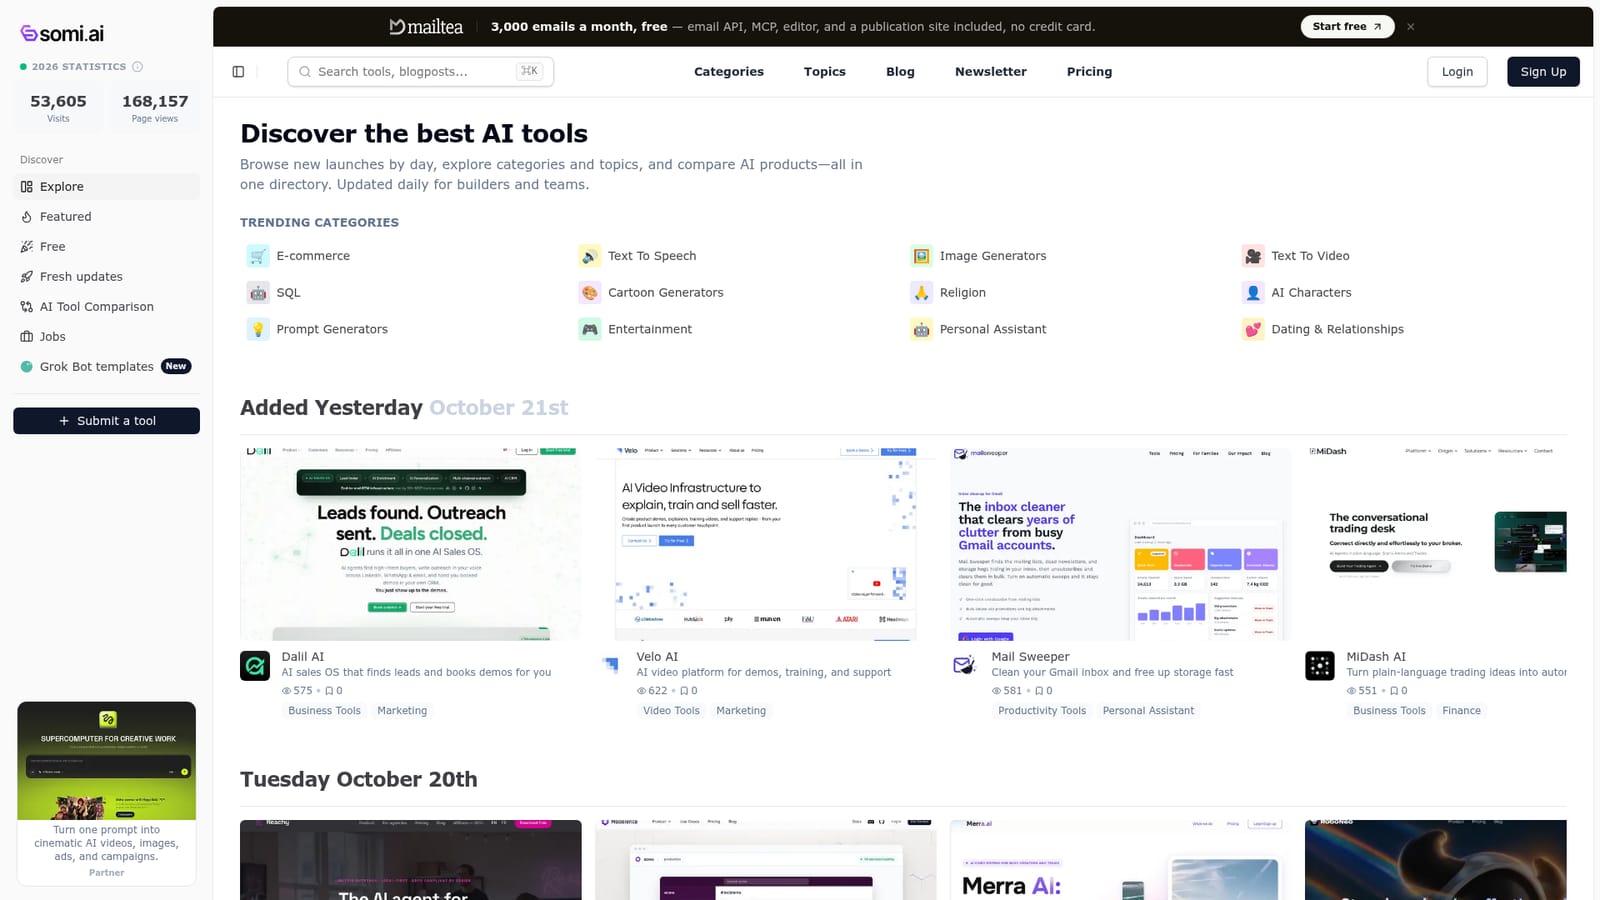This screenshot has width=1600, height=900.
Task: Go to the Blog page
Action: pos(900,72)
